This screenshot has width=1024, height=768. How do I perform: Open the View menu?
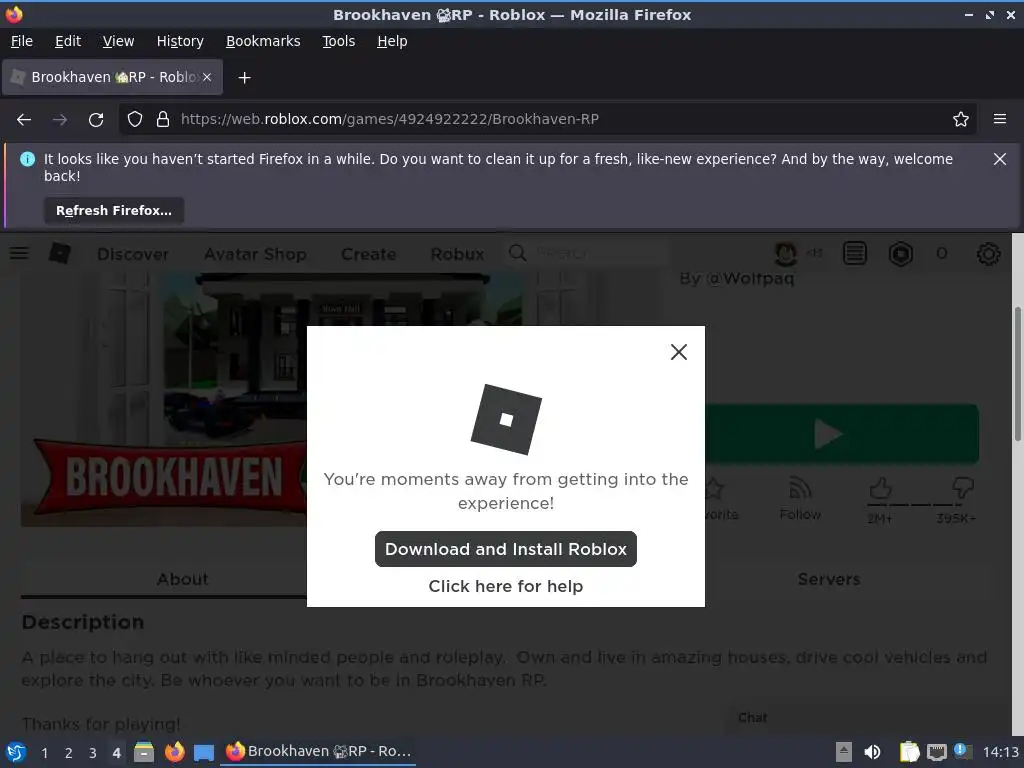(x=118, y=41)
